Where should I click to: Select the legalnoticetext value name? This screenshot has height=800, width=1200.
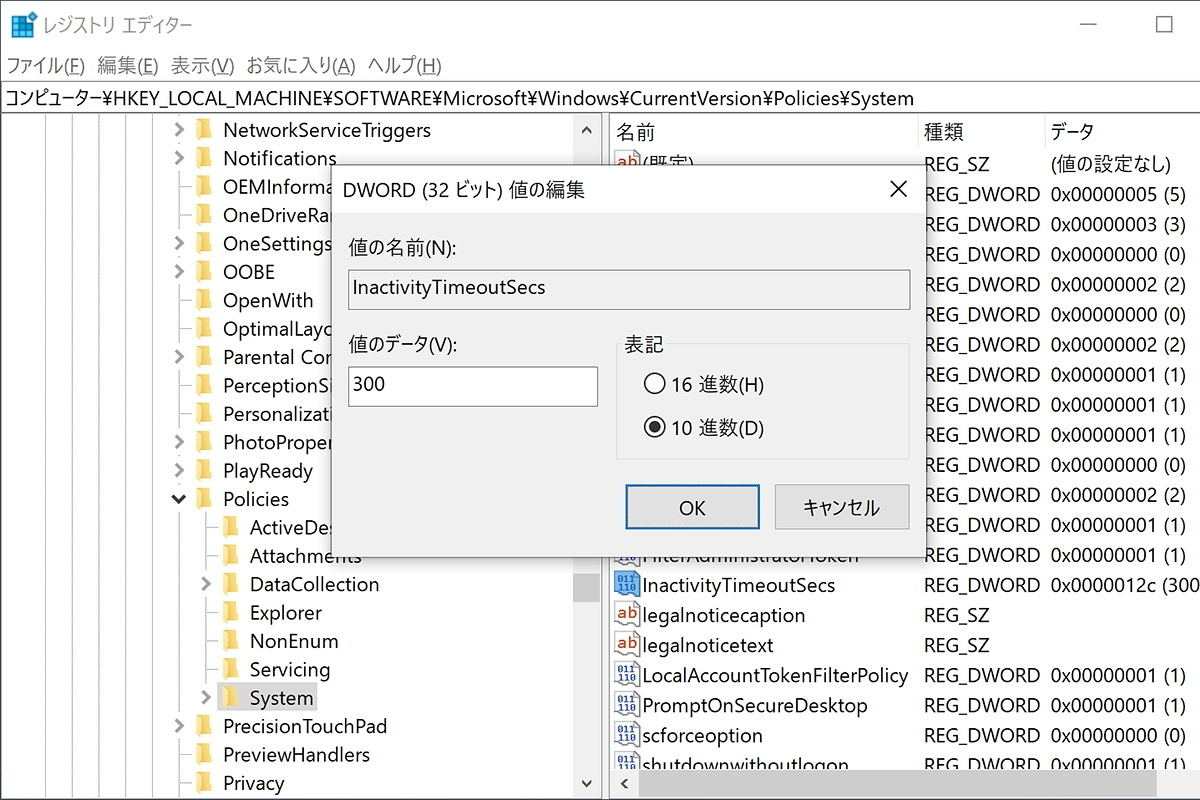tap(708, 645)
